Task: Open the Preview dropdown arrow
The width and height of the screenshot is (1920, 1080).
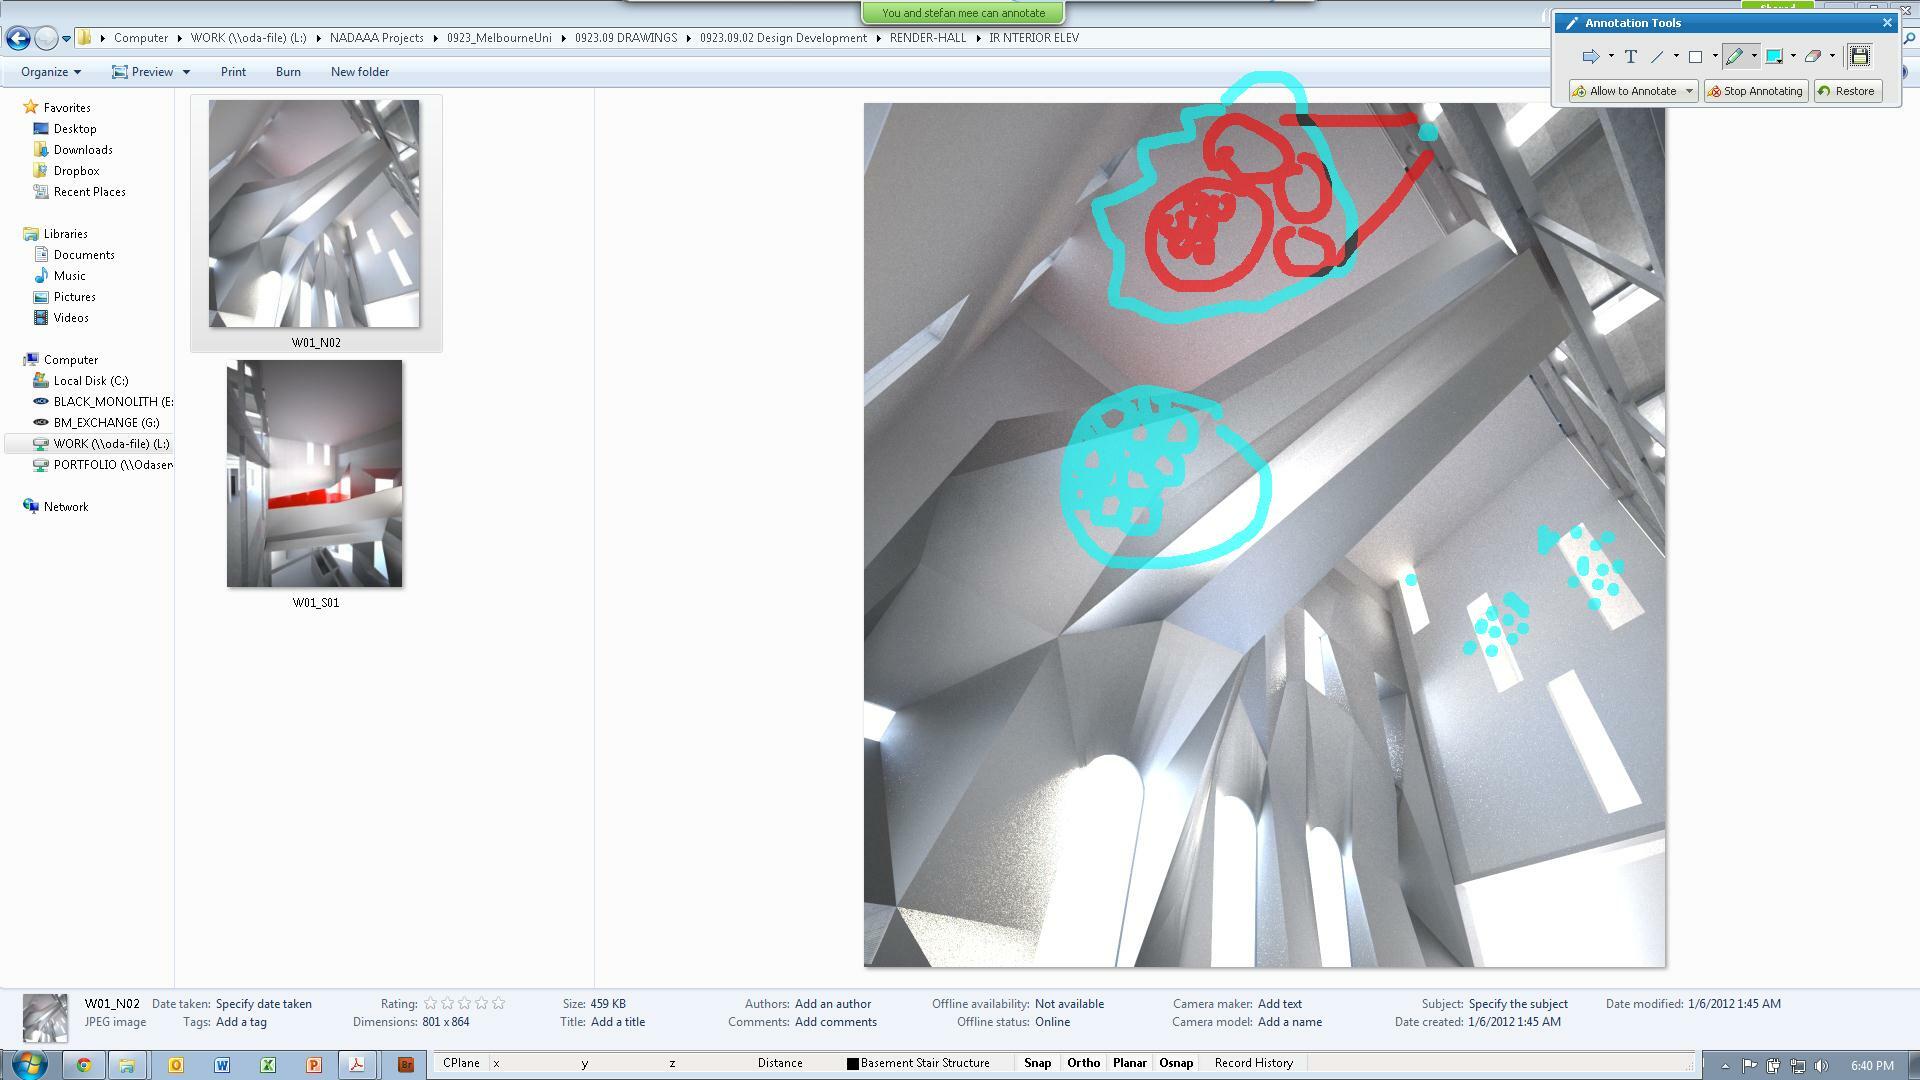Action: [186, 72]
